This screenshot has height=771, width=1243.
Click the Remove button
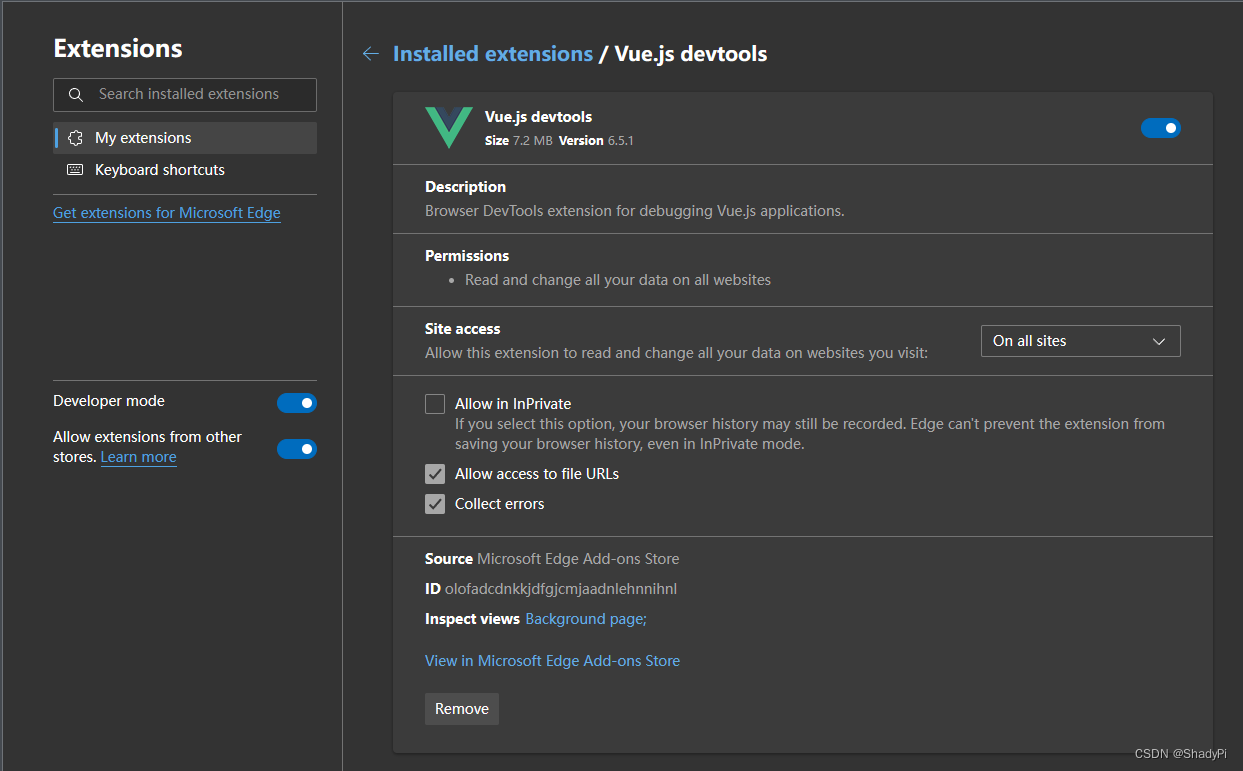pos(462,709)
